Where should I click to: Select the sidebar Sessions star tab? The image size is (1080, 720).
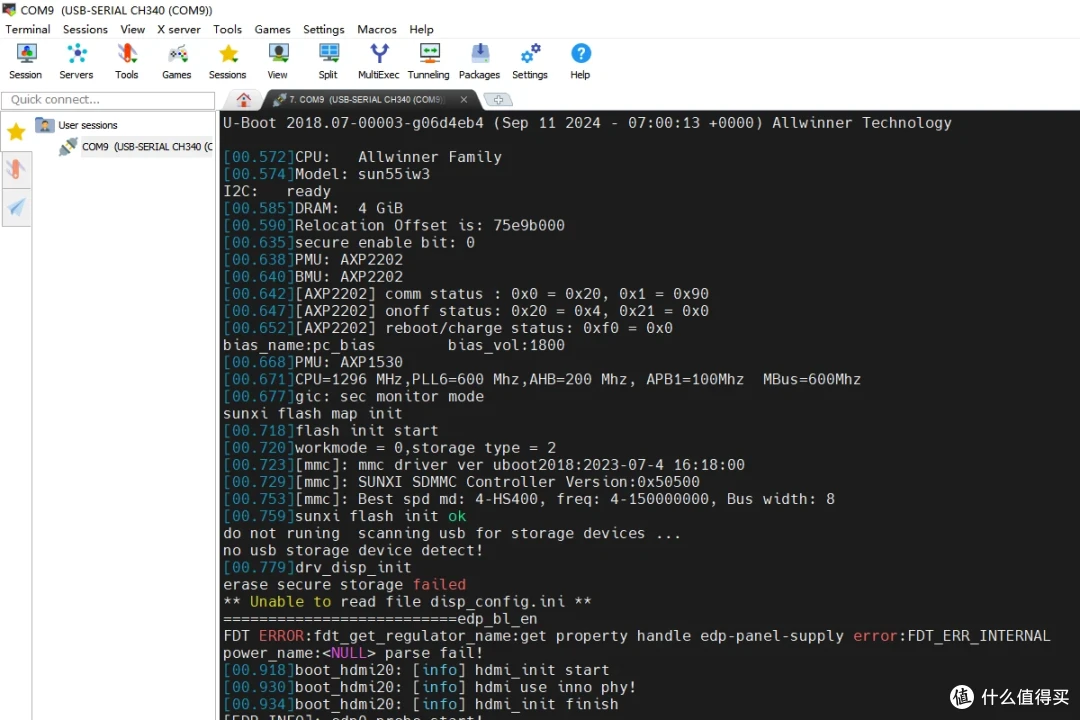pyautogui.click(x=16, y=131)
